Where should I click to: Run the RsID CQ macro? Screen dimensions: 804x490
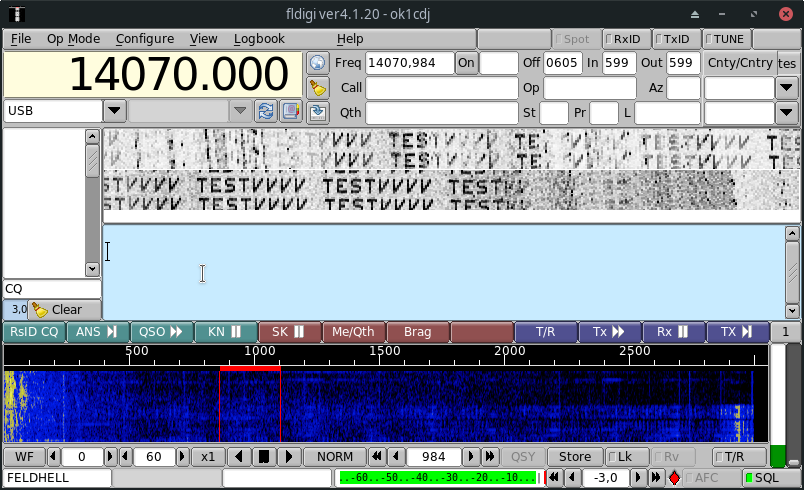(34, 332)
